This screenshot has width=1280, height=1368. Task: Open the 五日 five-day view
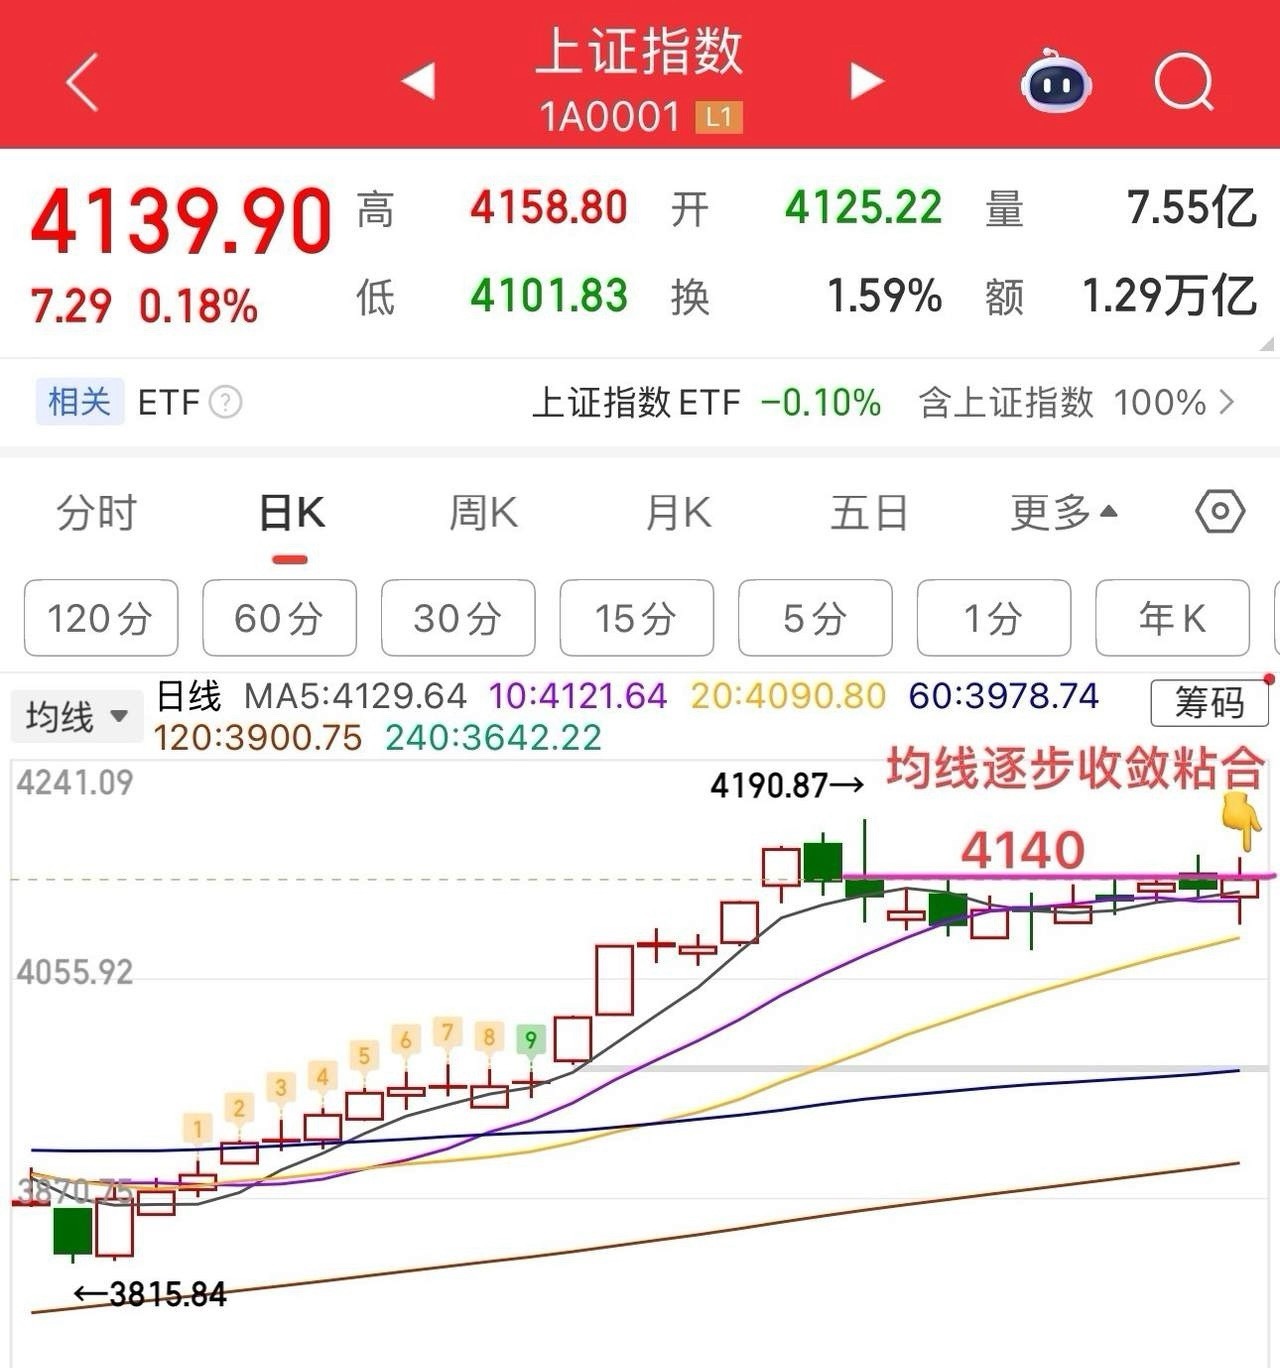click(867, 512)
